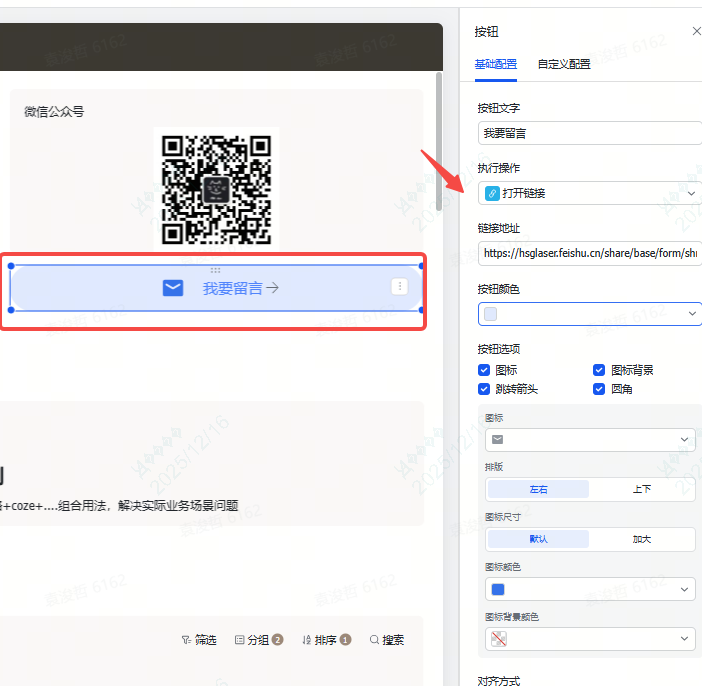The width and height of the screenshot is (702, 686).
Task: Open the envelope 图标 selection dropdown
Action: pos(590,439)
